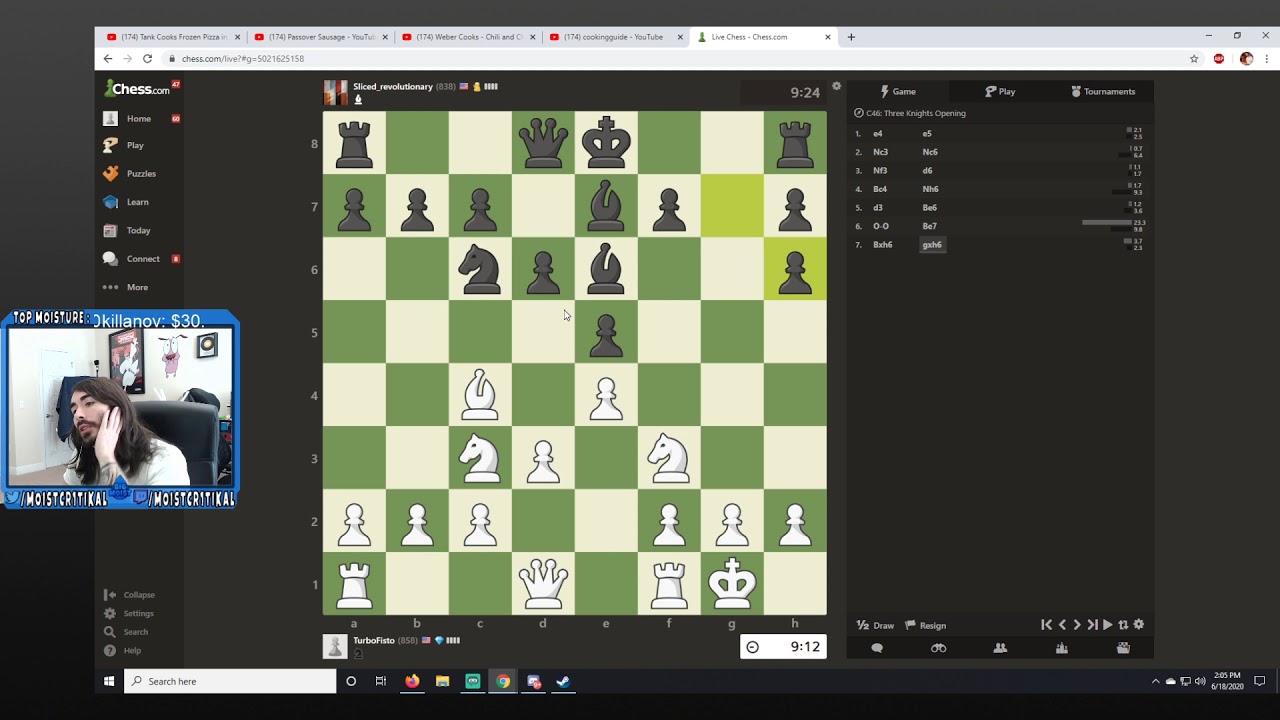Open a new browser tab
Screen dimensions: 1280x720
tap(851, 37)
